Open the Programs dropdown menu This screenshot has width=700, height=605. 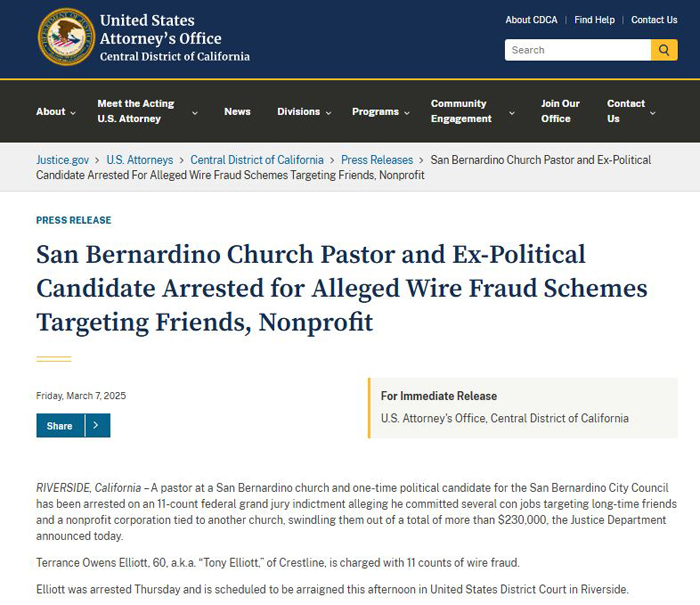[380, 112]
